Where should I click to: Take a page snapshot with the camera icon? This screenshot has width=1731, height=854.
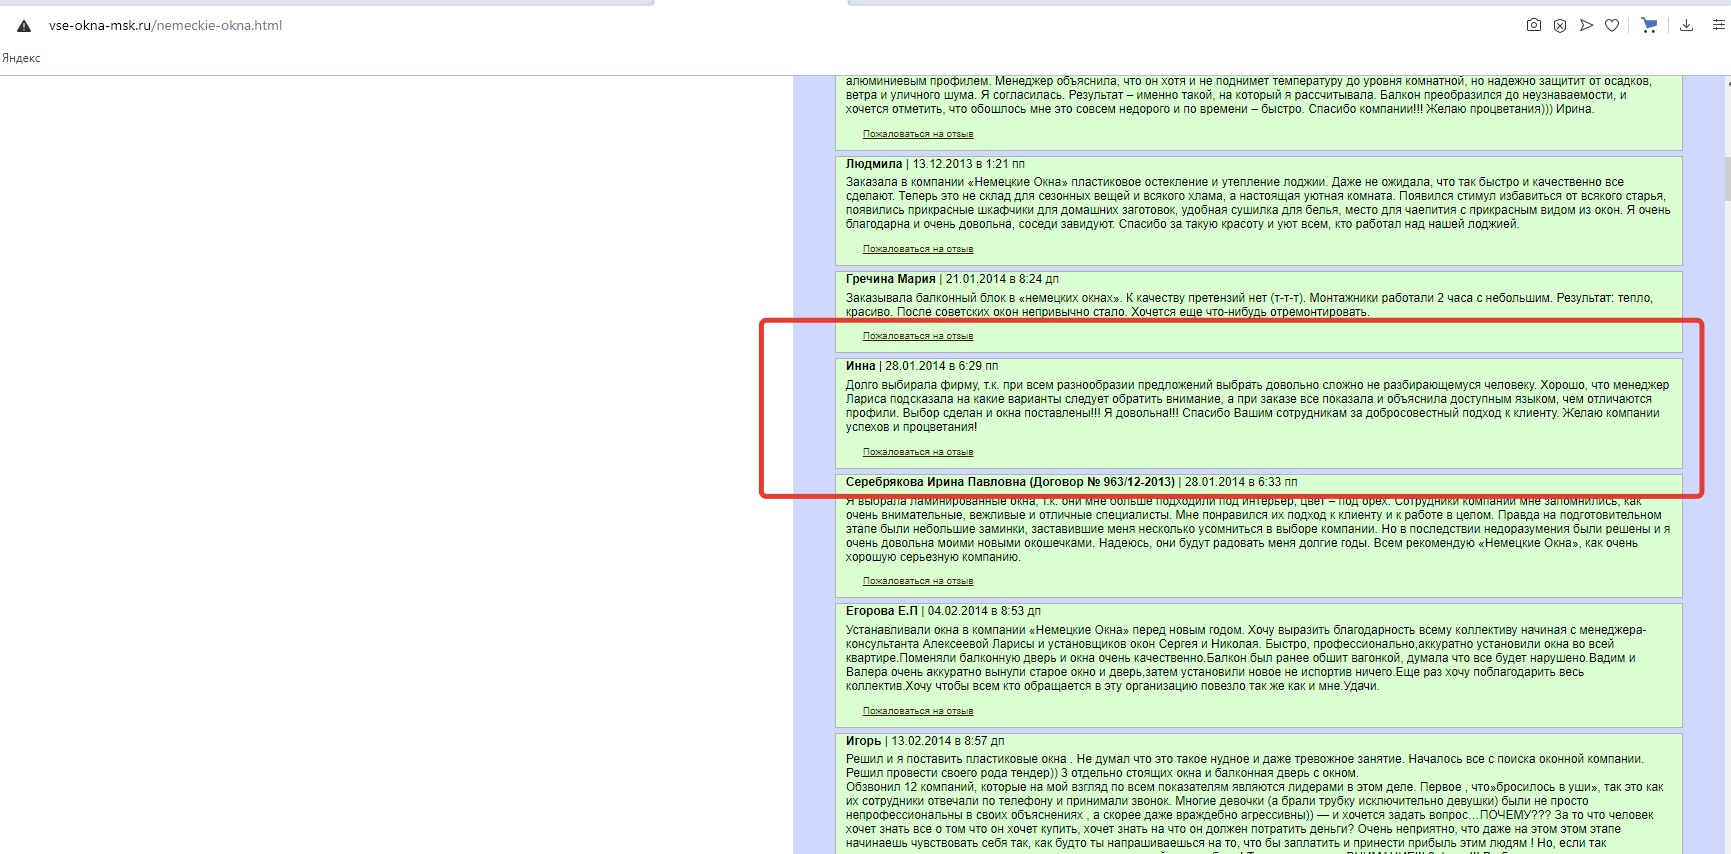click(x=1534, y=25)
